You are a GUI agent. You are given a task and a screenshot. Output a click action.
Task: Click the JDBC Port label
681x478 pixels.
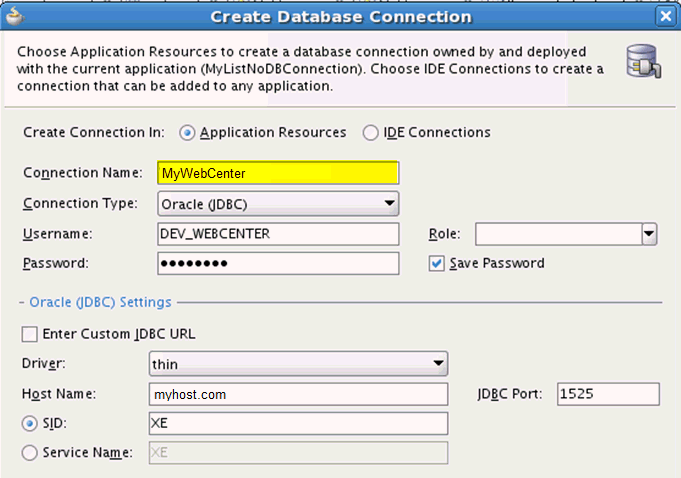tap(510, 394)
